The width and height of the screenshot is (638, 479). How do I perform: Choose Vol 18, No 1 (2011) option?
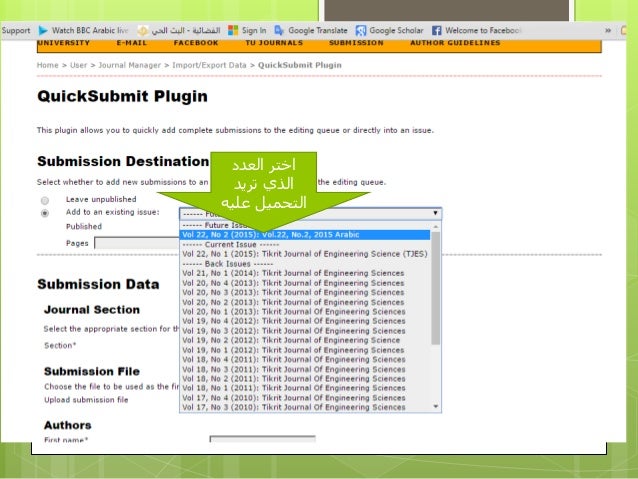[x=305, y=388]
